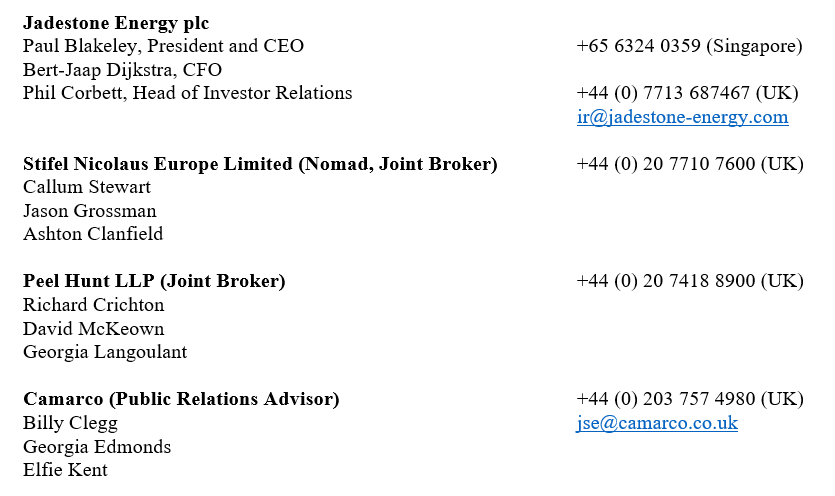This screenshot has width=835, height=496.
Task: Click the Camarco phone number 203 757 4980
Action: coord(690,399)
